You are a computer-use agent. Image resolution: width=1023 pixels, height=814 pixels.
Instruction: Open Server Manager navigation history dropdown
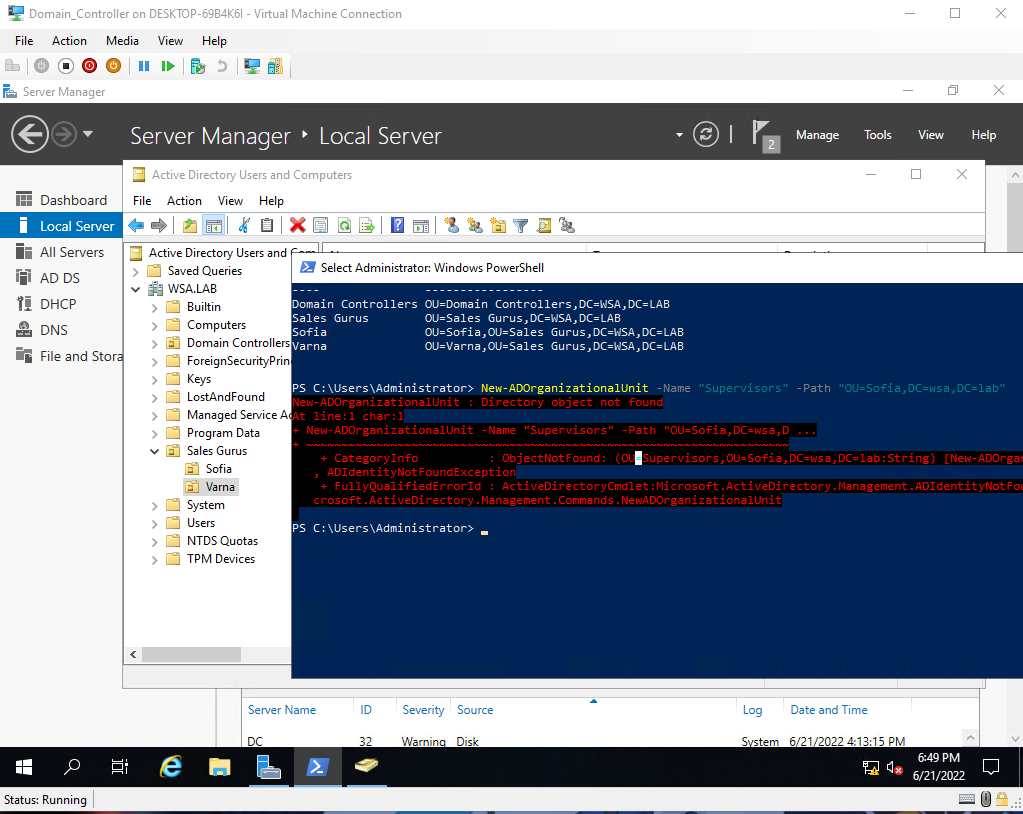[88, 134]
